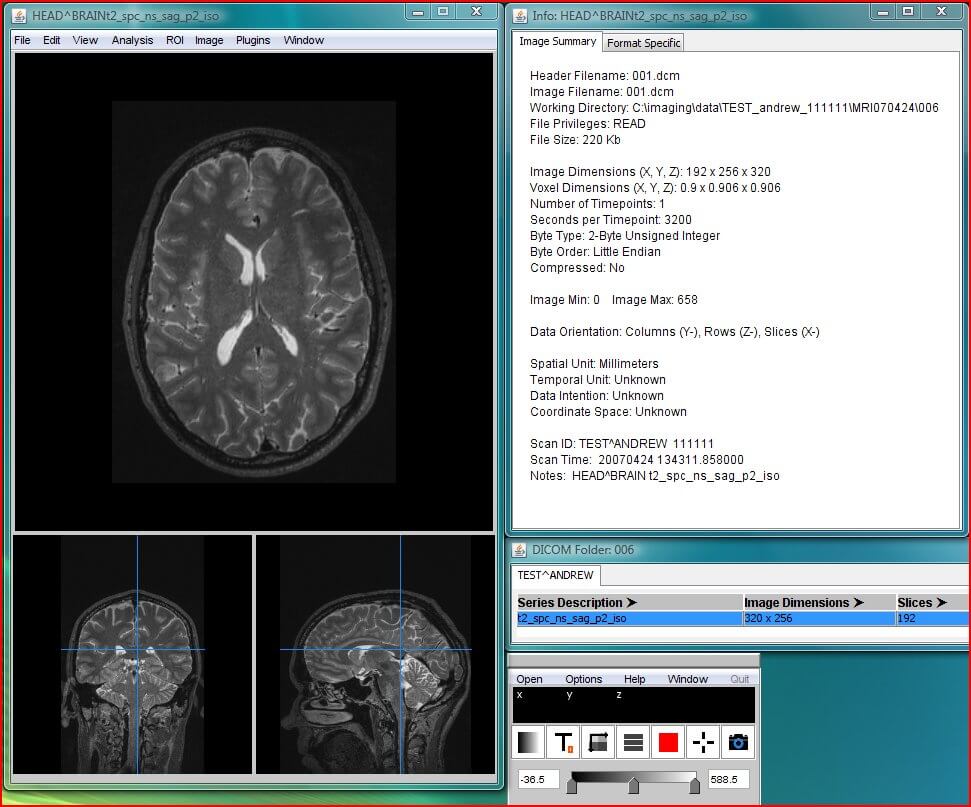Select the text annotation T icon
The image size is (971, 807).
(x=564, y=742)
